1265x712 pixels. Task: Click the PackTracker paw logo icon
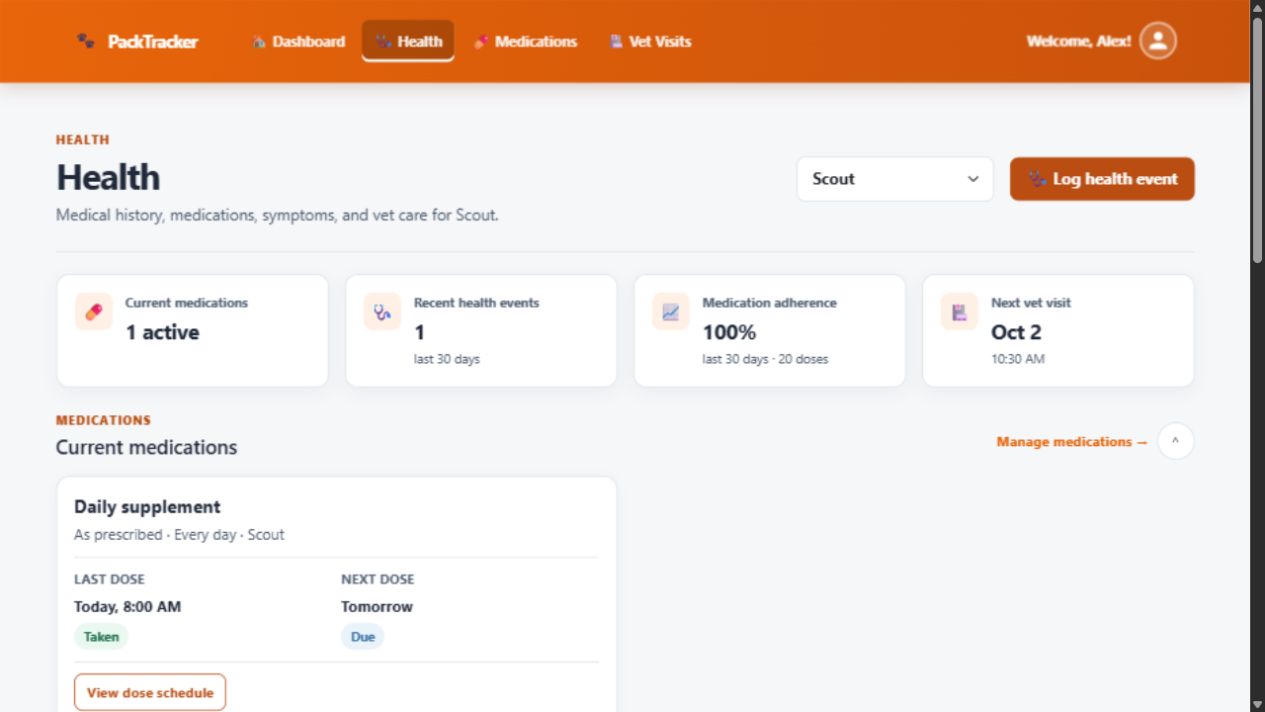click(86, 41)
